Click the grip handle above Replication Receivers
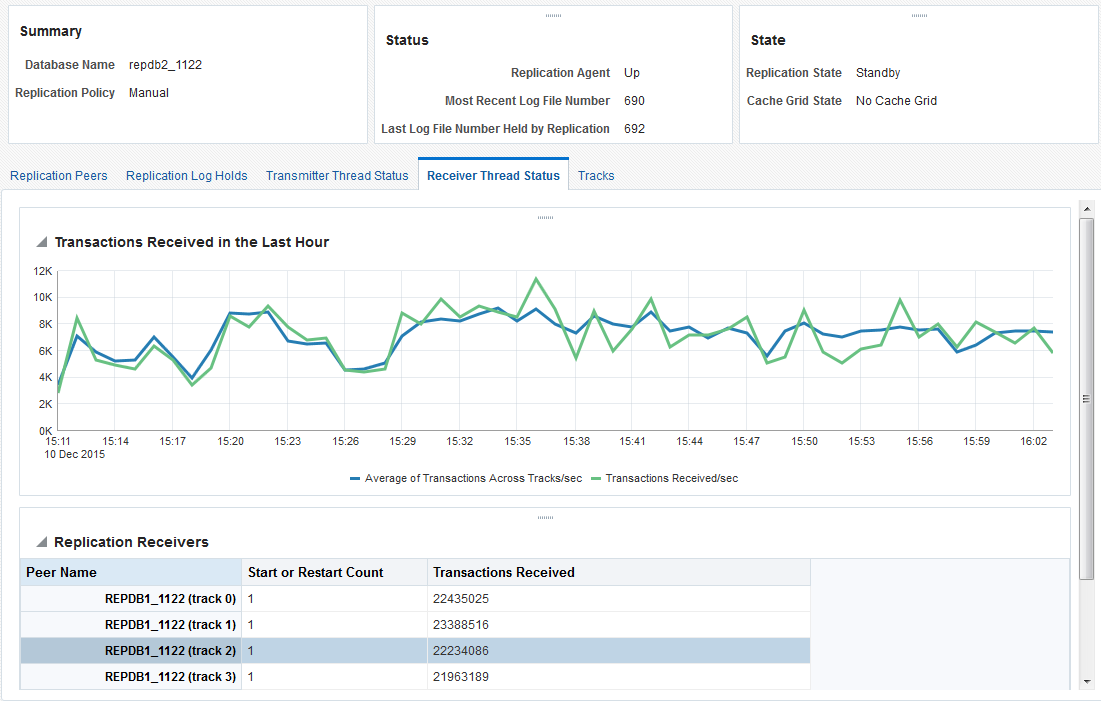1101x701 pixels. [x=545, y=517]
